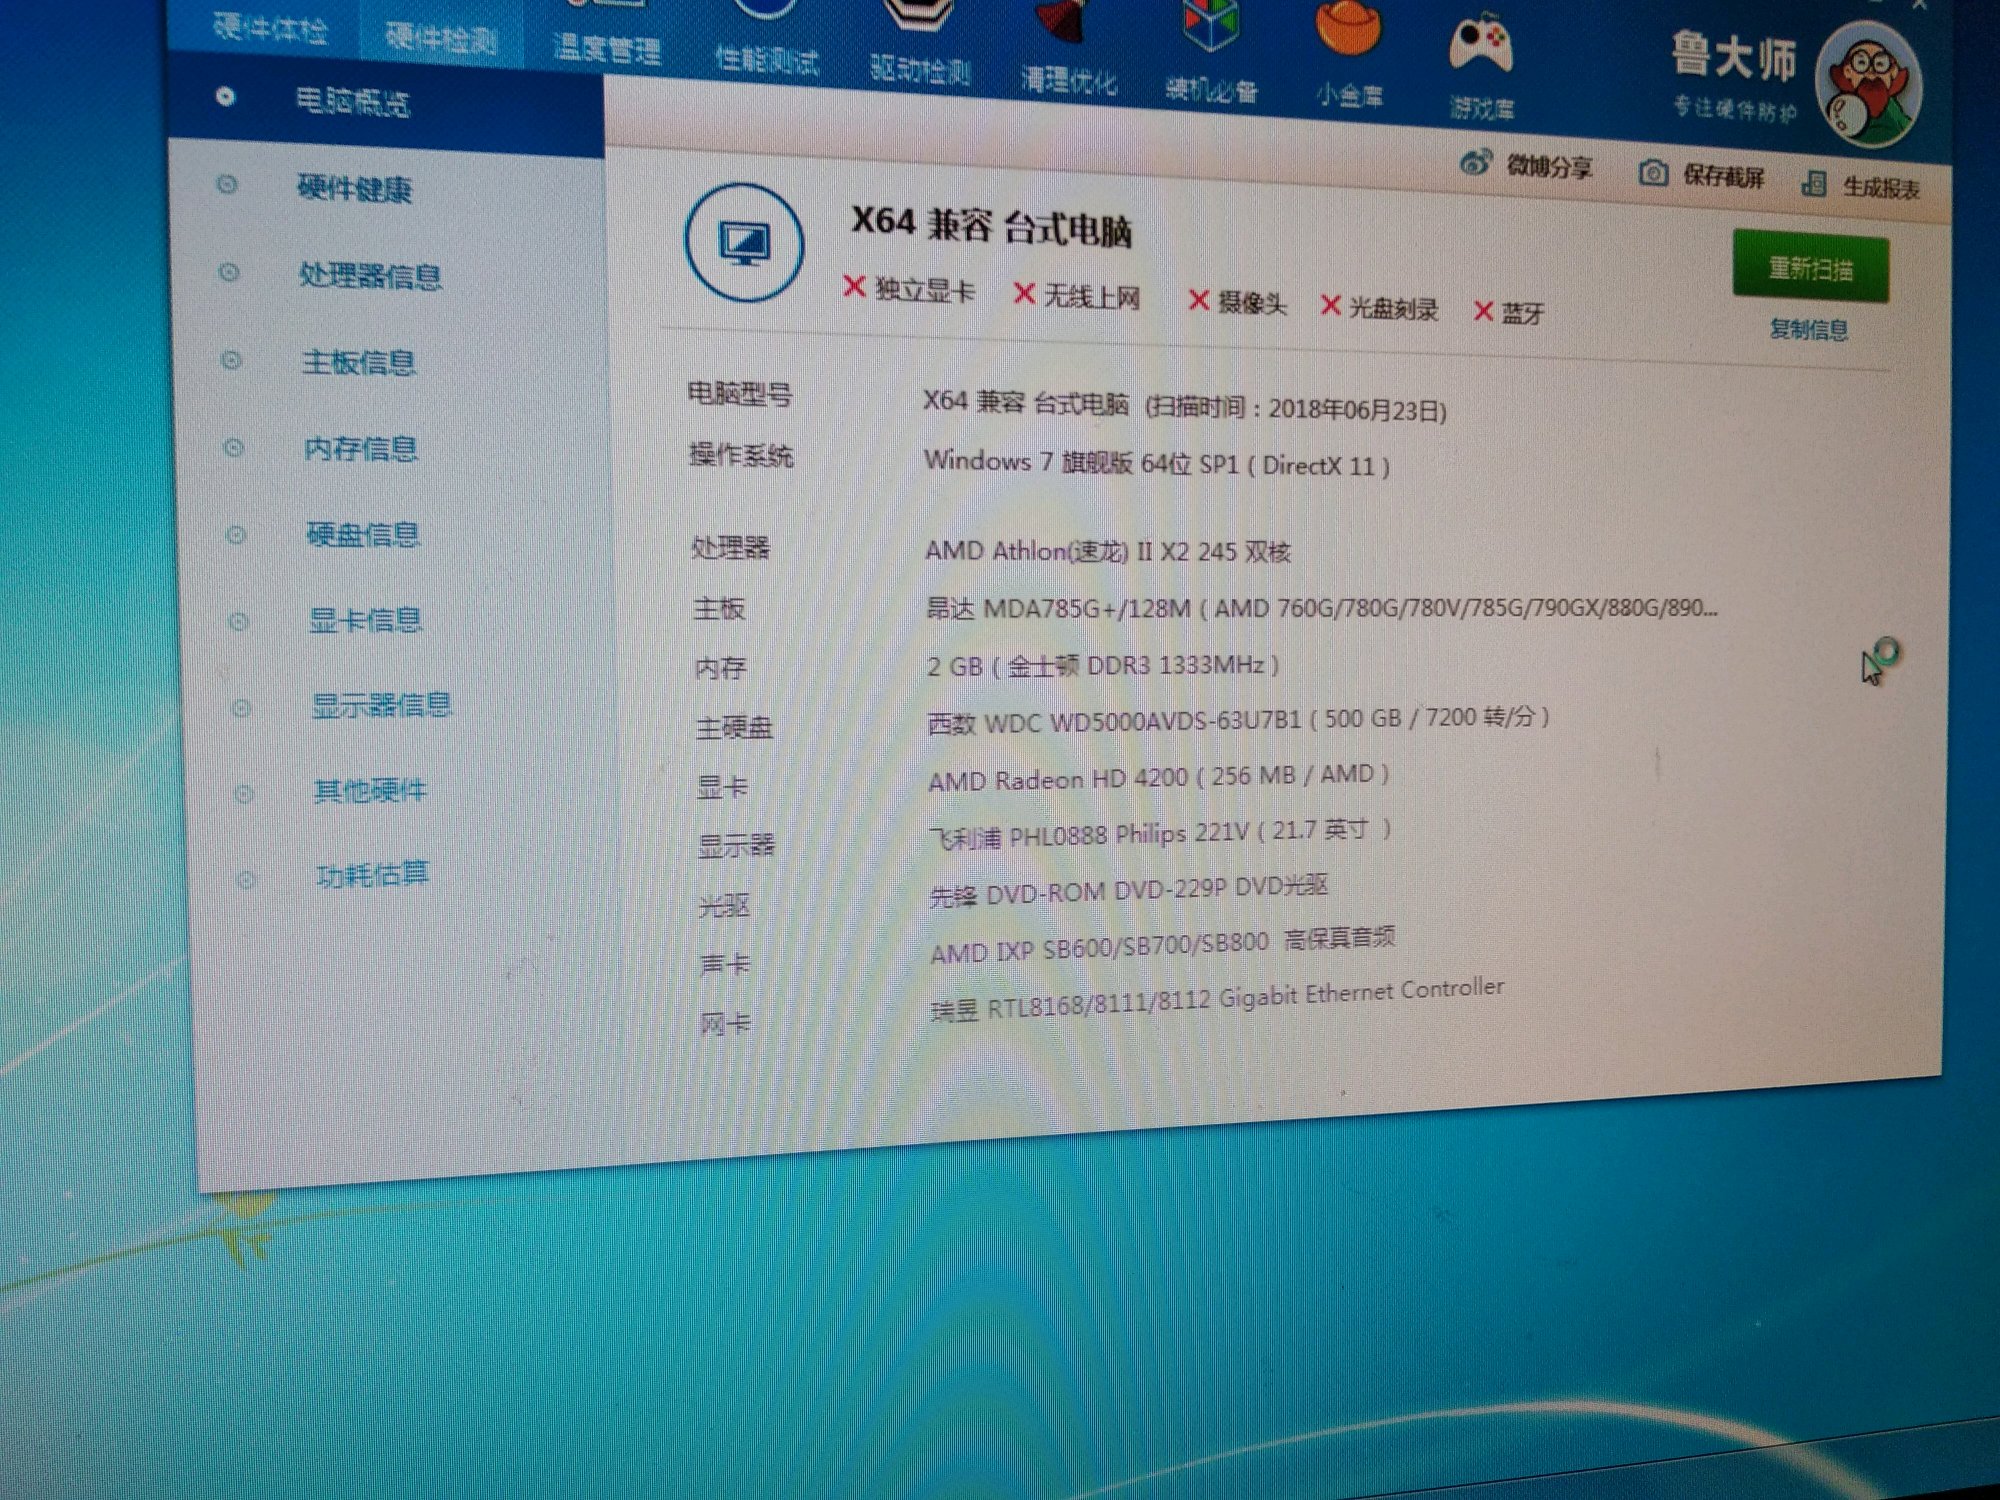
Task: Click the '先锋 DVD-ROM DVD-229P' drive text
Action: click(1079, 892)
